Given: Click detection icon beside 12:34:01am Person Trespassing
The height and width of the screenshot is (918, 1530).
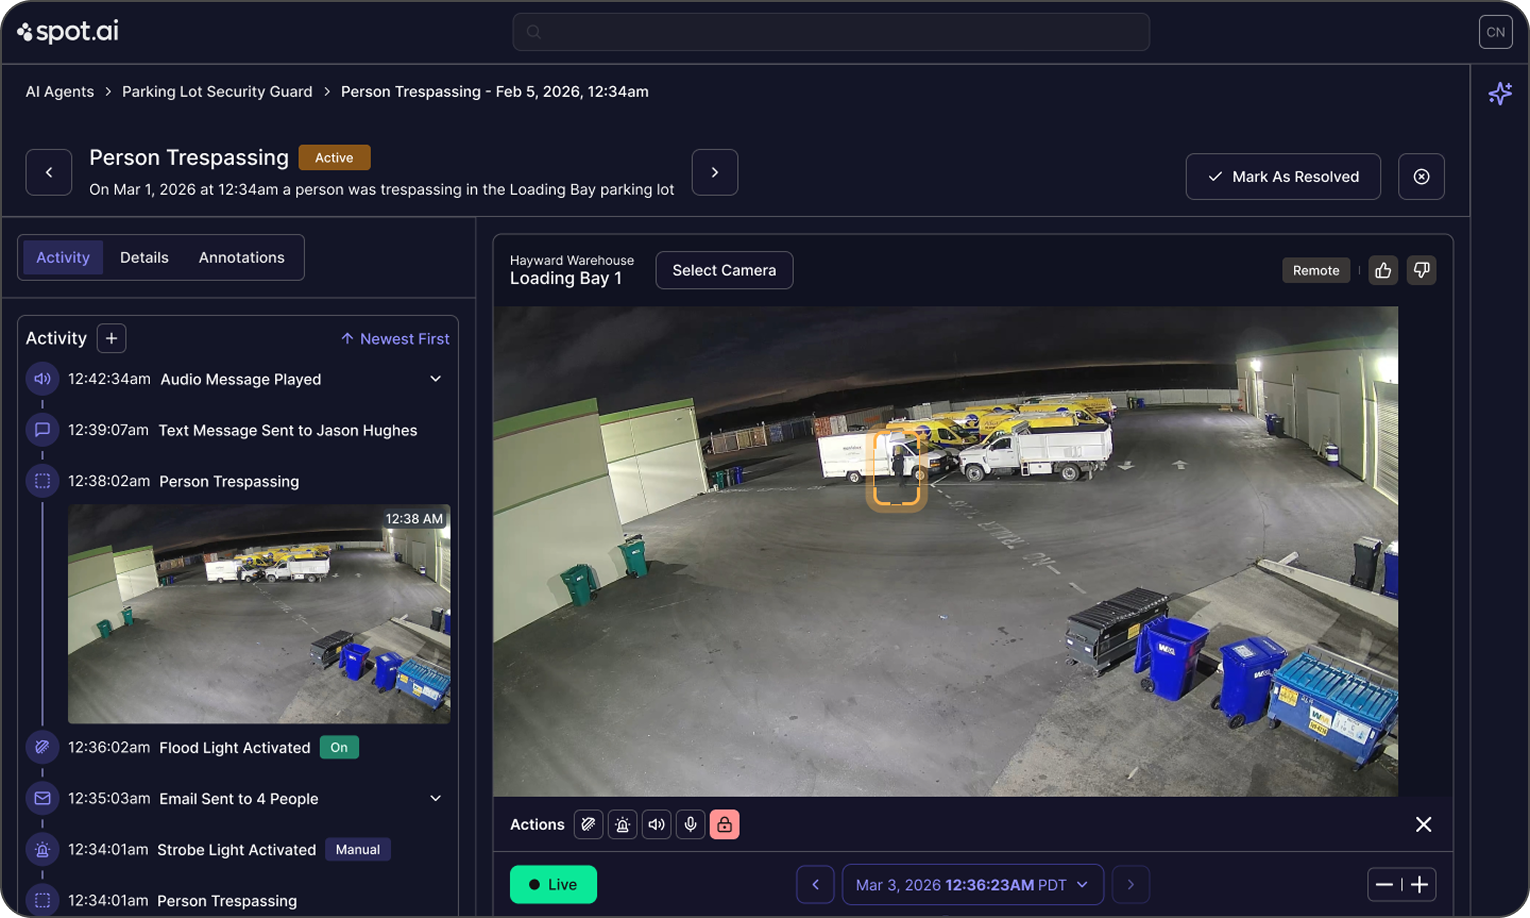Looking at the screenshot, I should [42, 900].
